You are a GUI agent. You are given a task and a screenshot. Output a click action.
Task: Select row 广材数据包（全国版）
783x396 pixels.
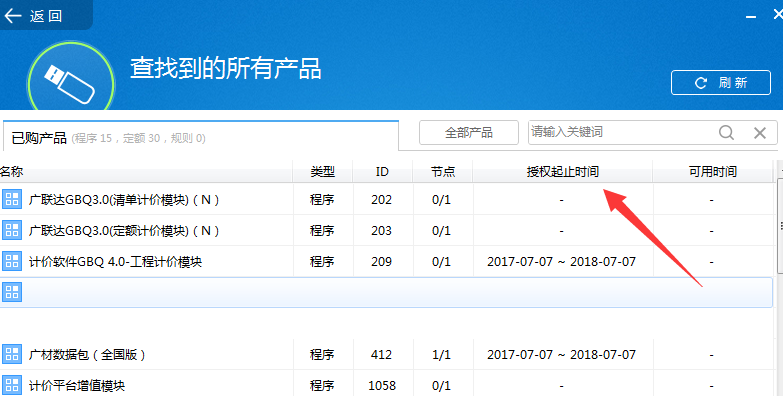pos(386,354)
